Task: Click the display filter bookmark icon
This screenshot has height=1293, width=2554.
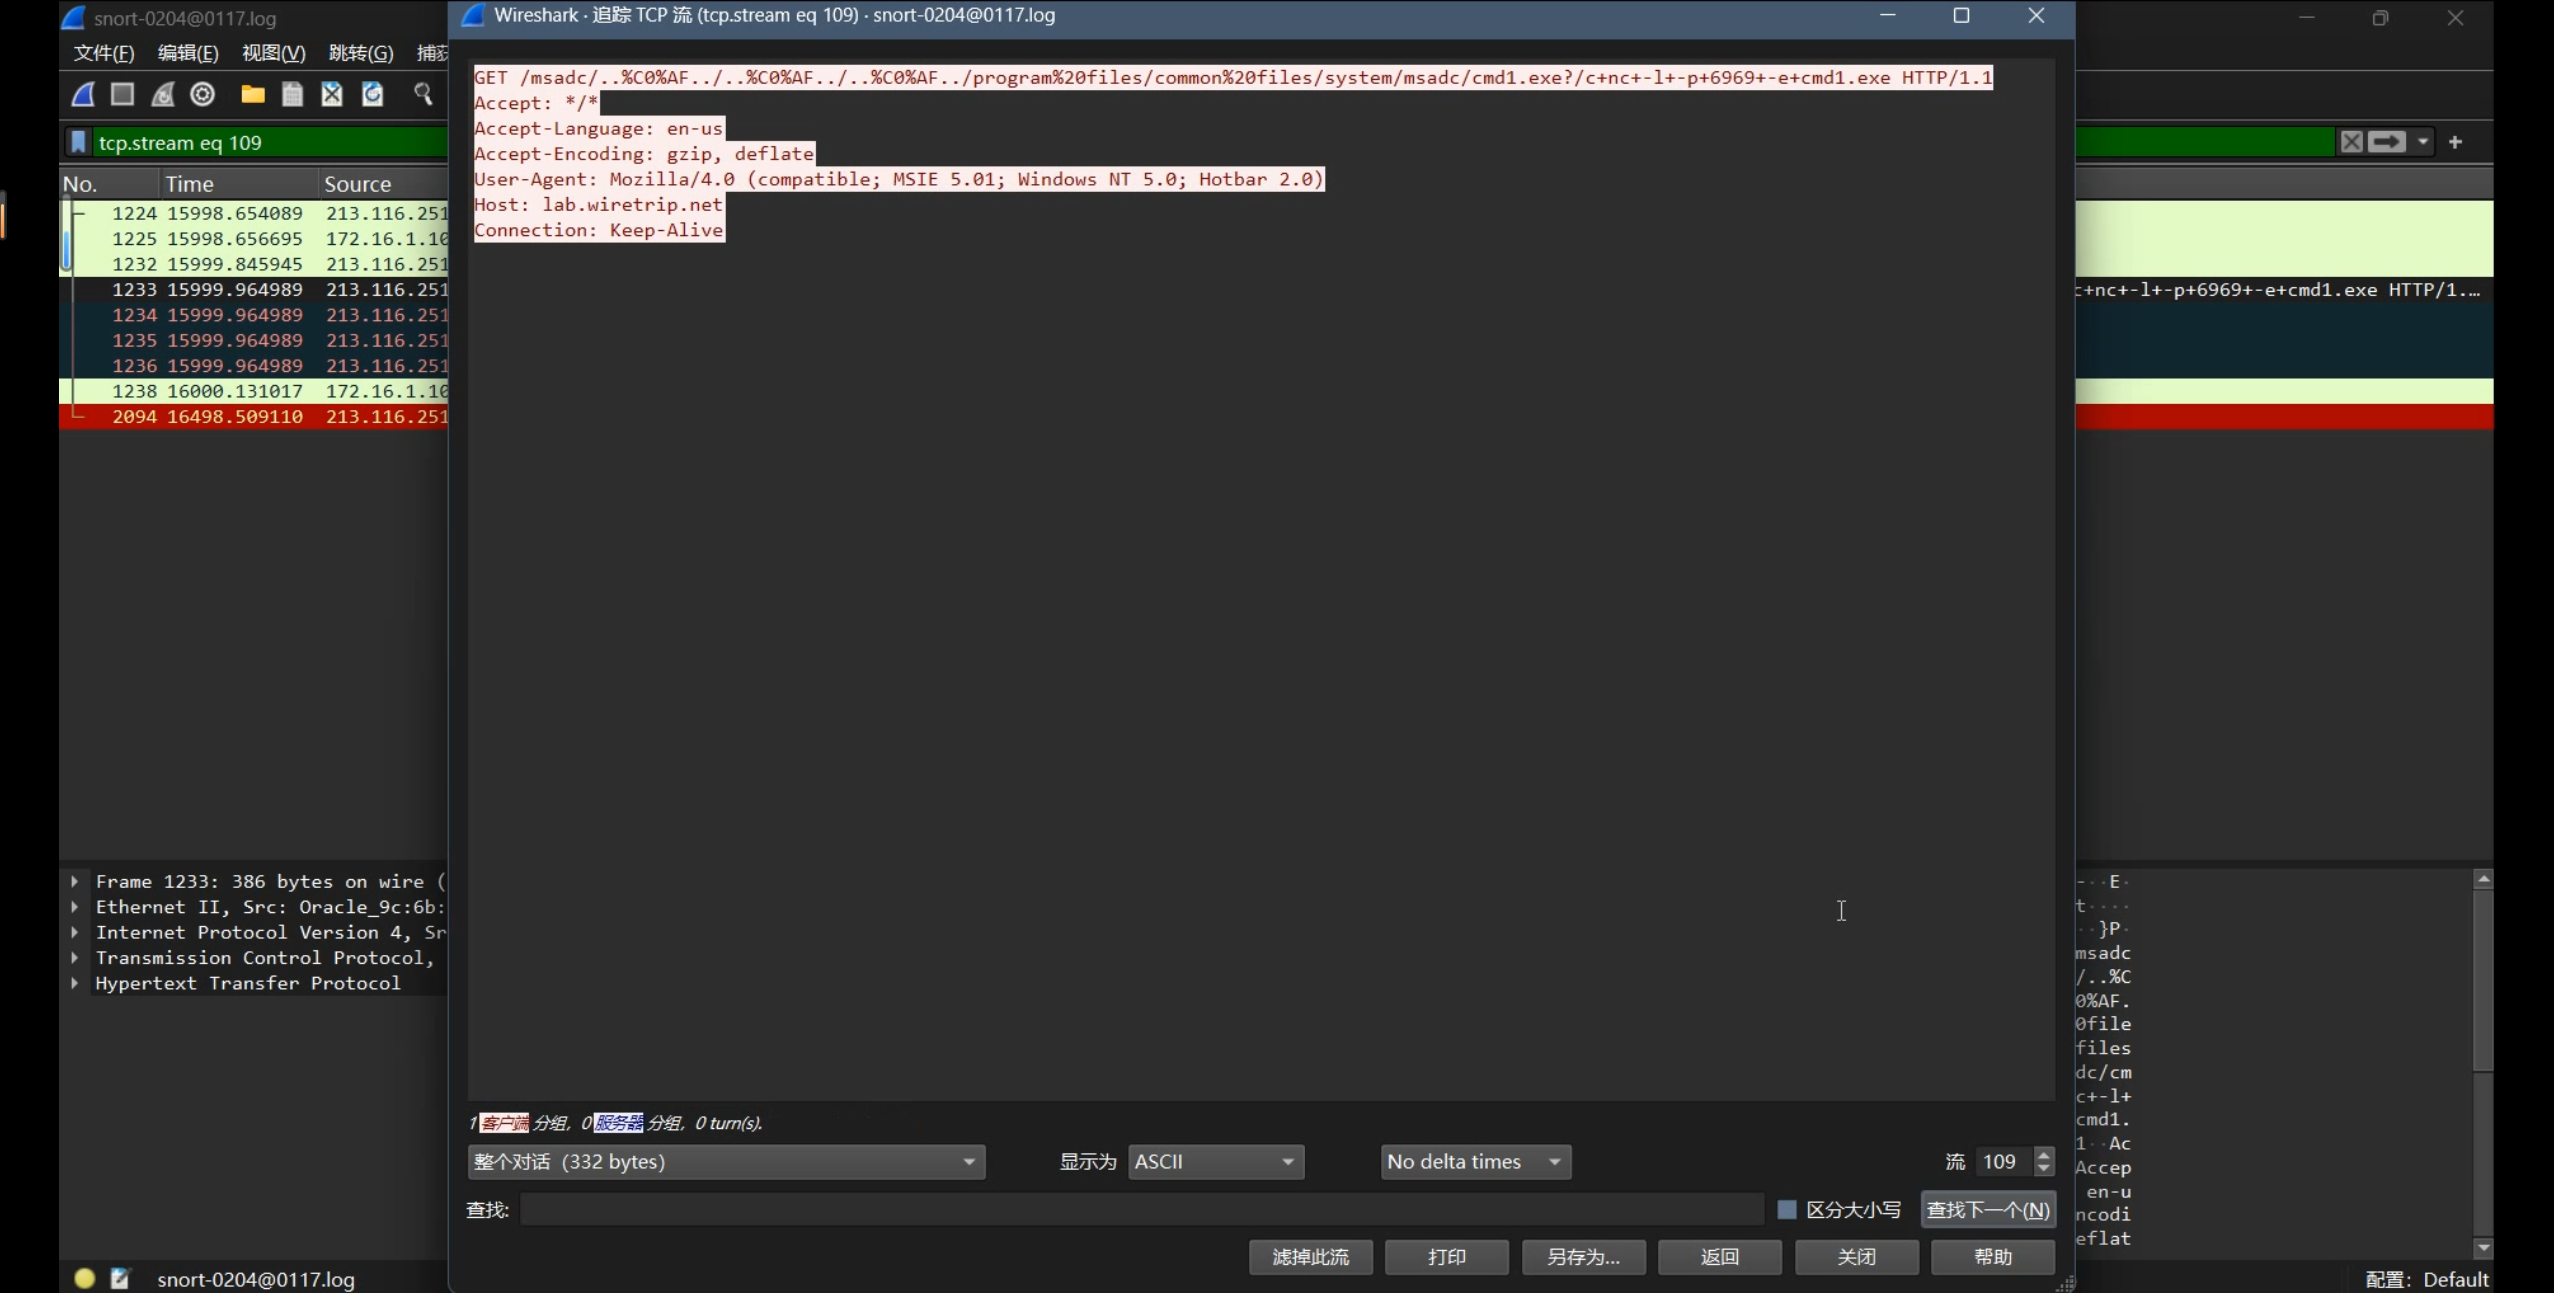Action: (x=79, y=142)
